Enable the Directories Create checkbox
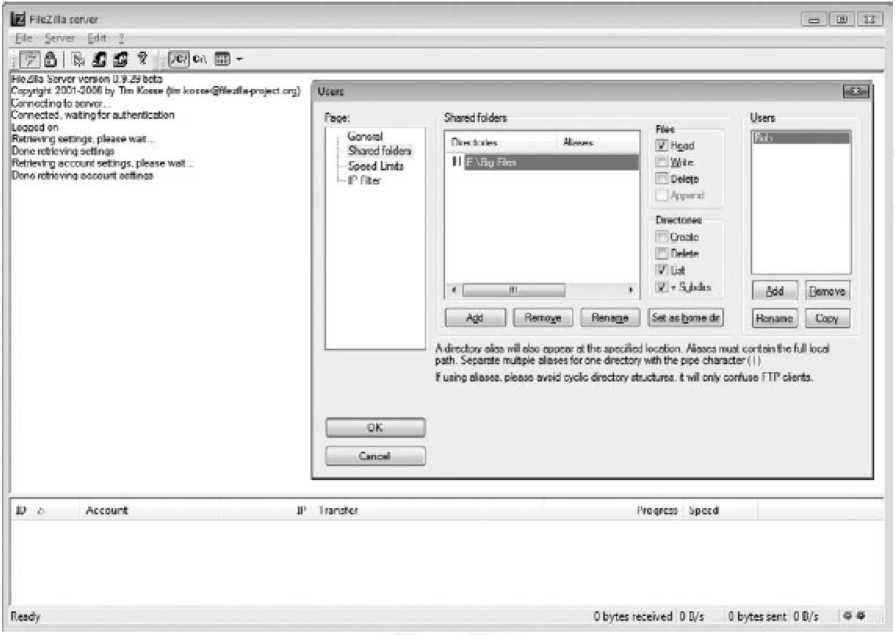 click(662, 236)
